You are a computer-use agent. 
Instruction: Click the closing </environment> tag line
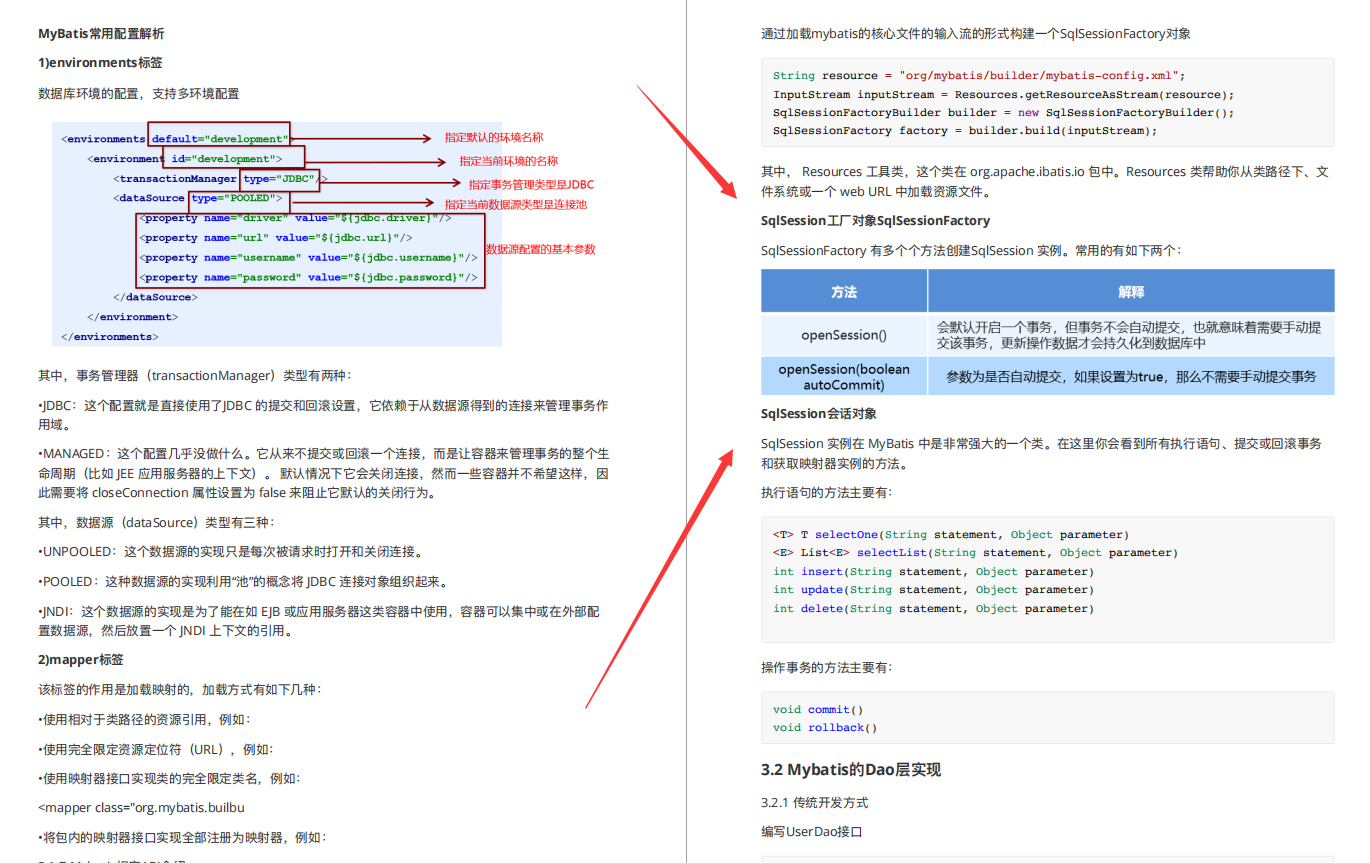[x=132, y=317]
